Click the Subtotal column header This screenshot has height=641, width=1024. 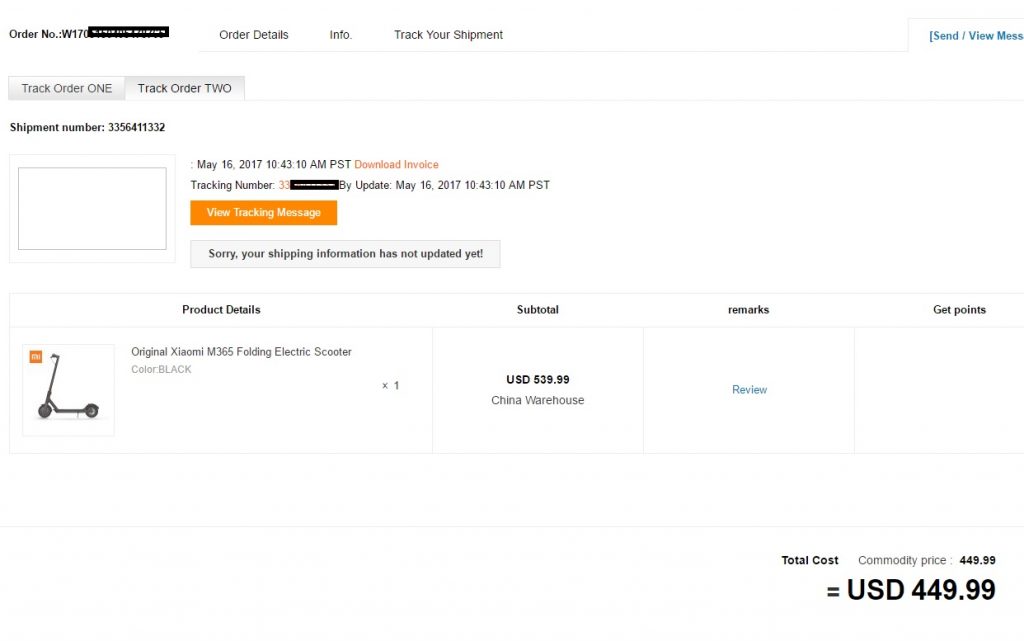(x=537, y=309)
